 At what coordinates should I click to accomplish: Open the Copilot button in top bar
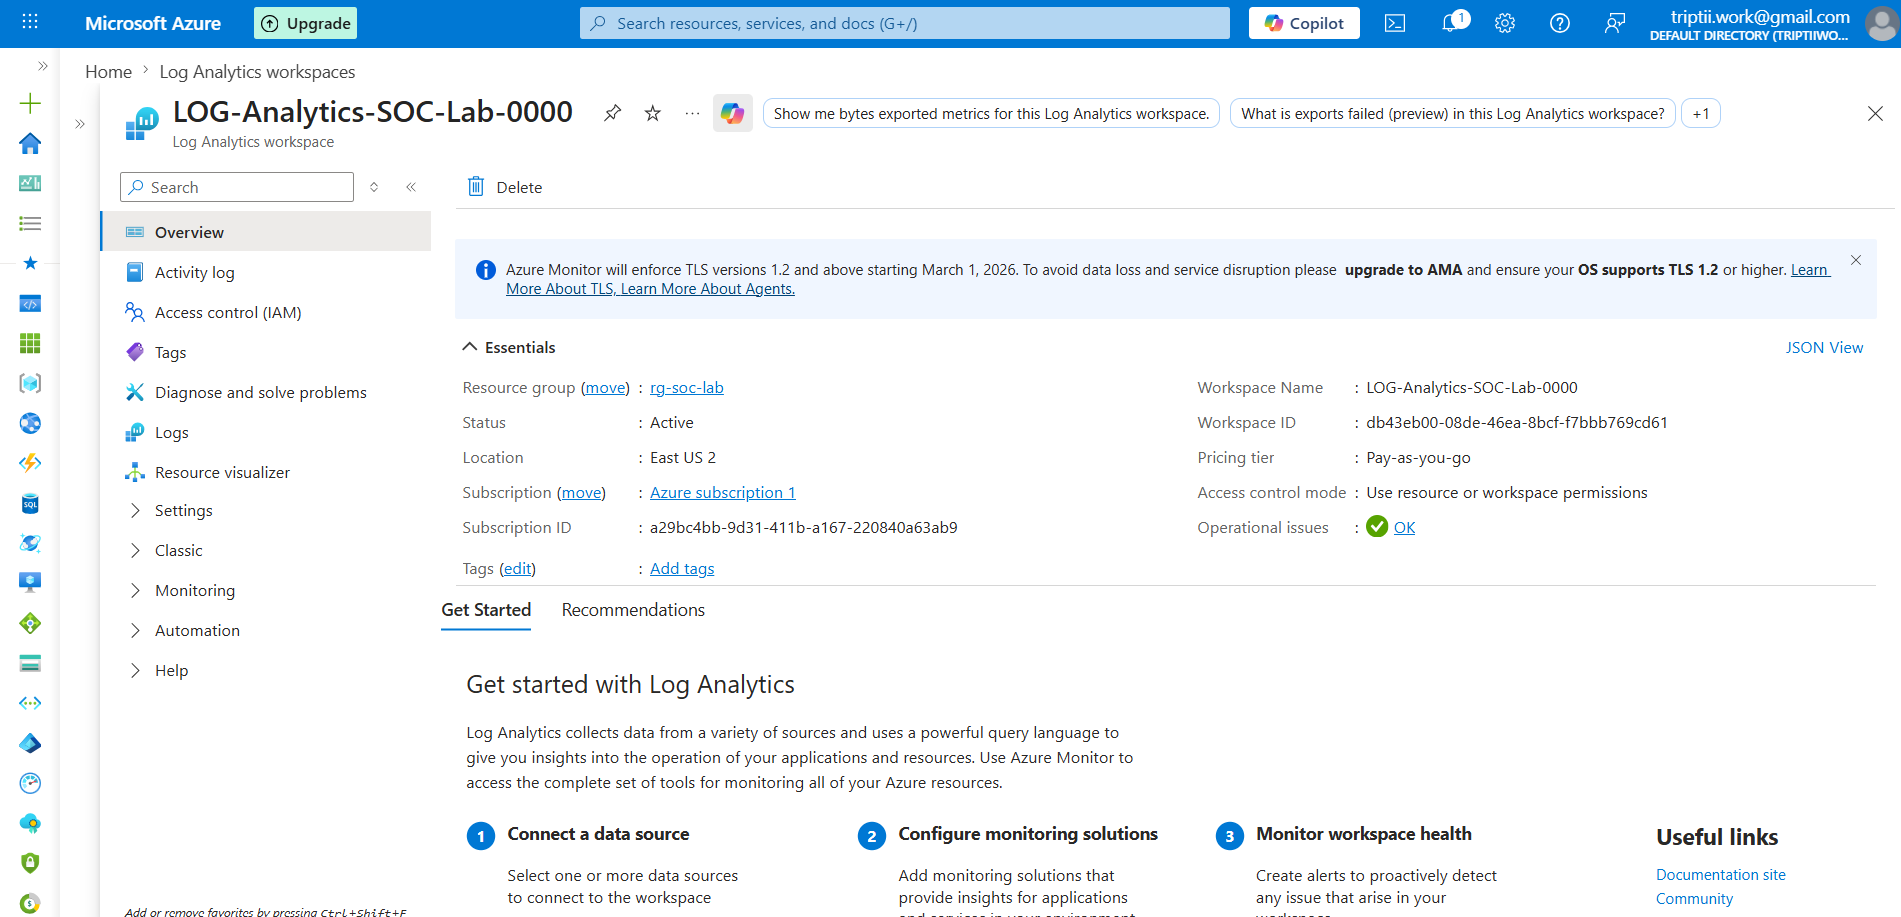pos(1304,23)
